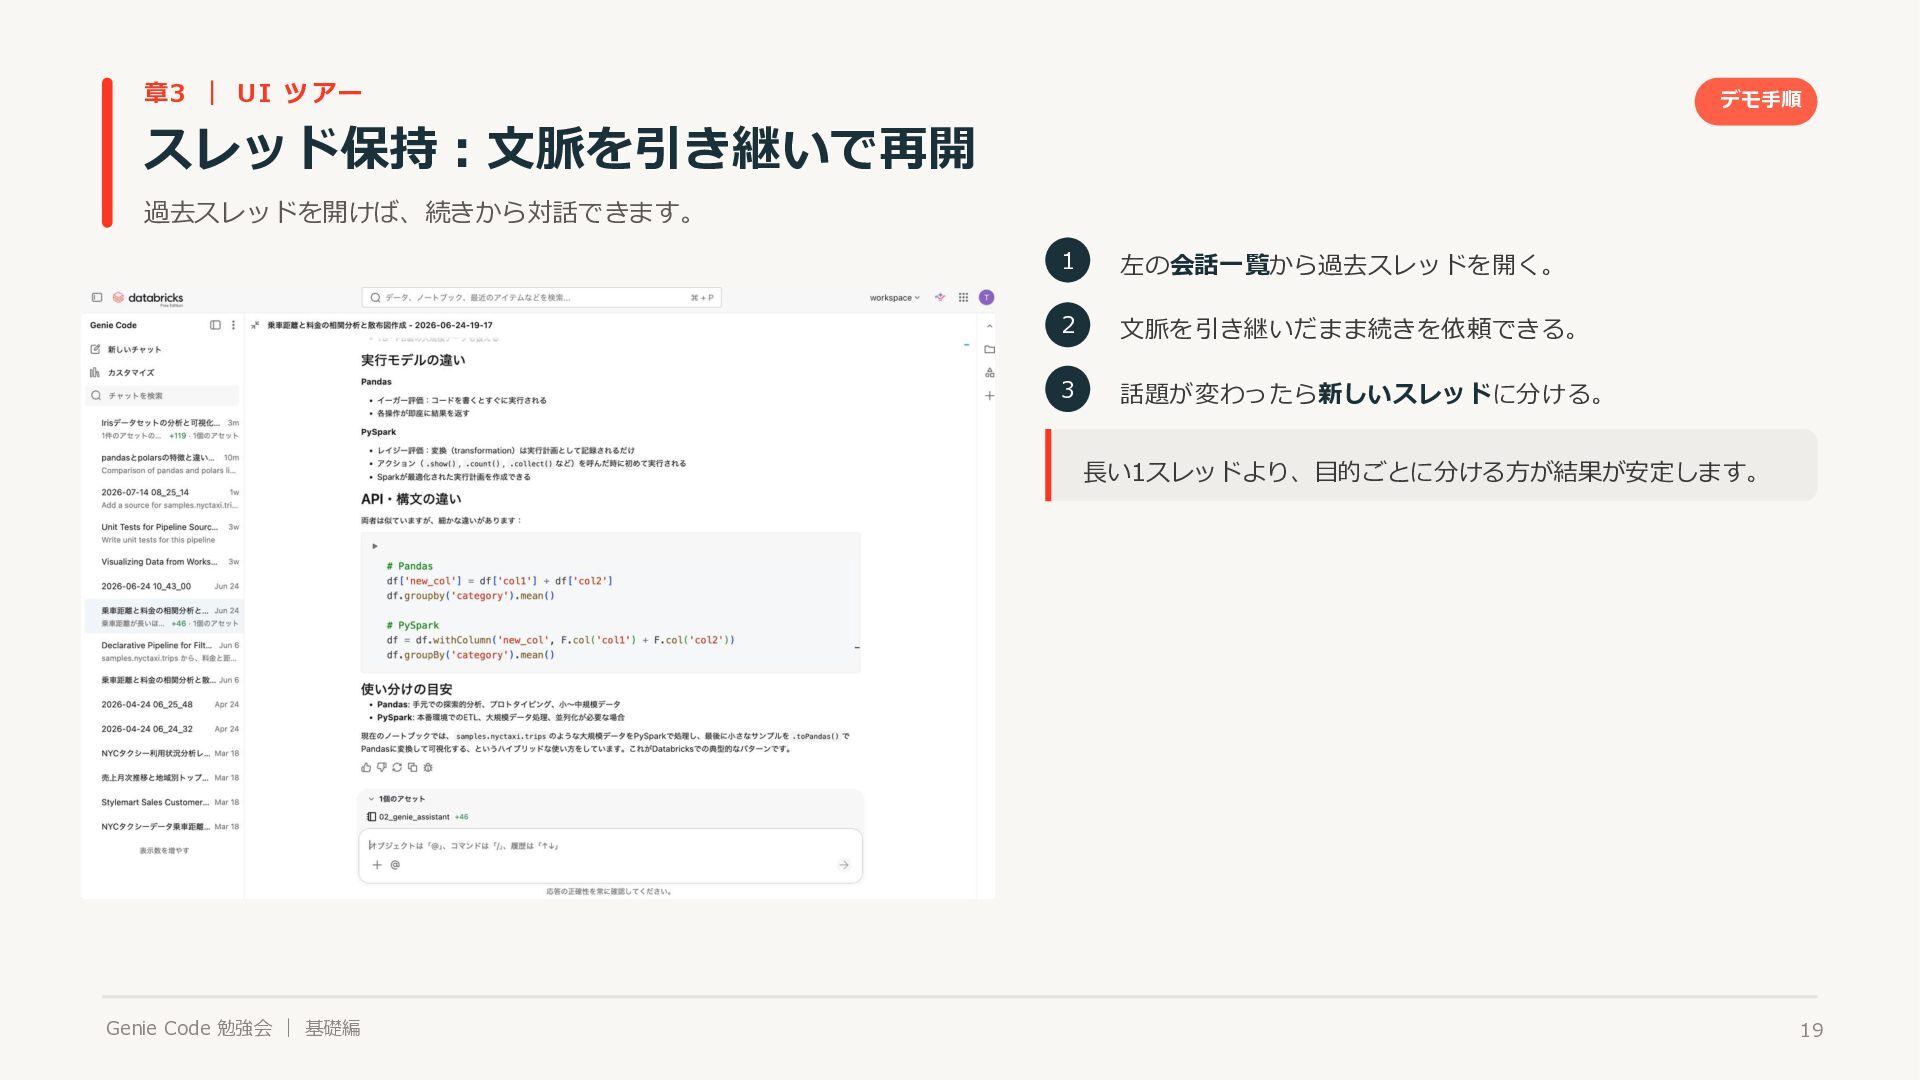1920x1080 pixels.
Task: Click the +46 change count beside 02_genie_assistant
Action: pos(461,817)
